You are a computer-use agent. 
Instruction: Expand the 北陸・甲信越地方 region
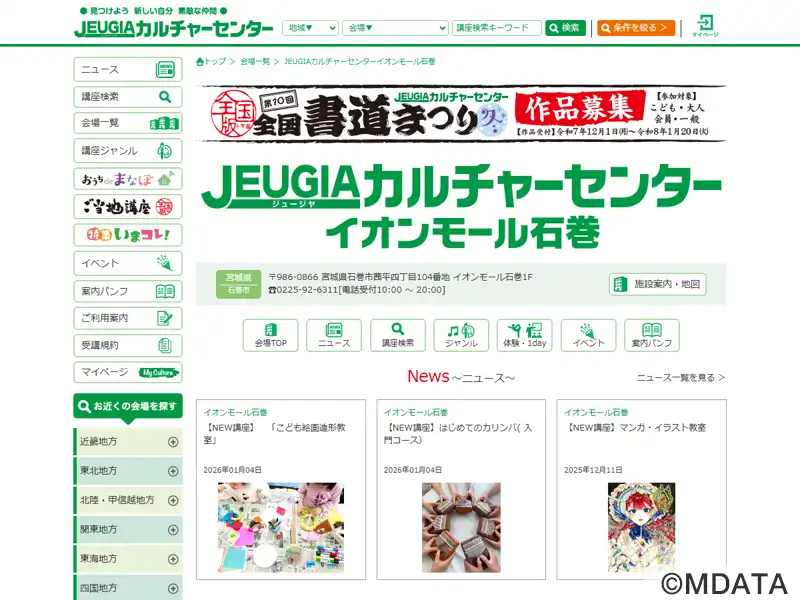pyautogui.click(x=128, y=500)
